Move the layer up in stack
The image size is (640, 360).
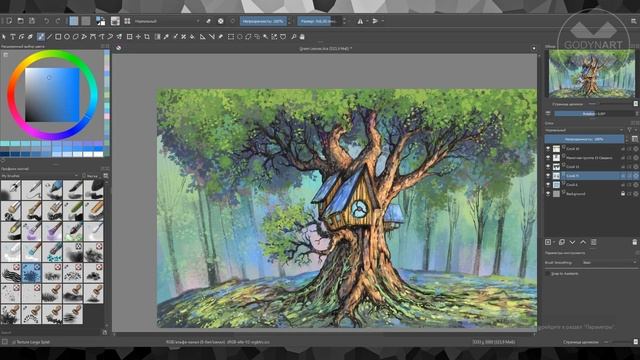[583, 242]
